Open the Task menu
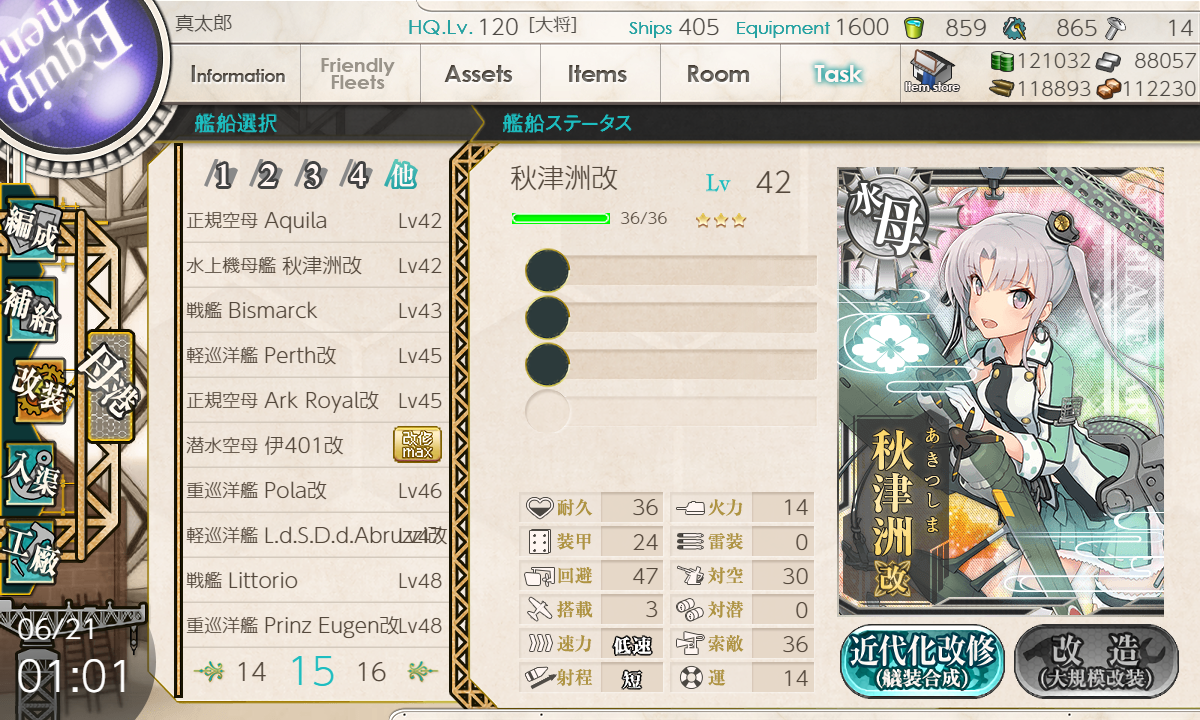The height and width of the screenshot is (720, 1200). [838, 74]
